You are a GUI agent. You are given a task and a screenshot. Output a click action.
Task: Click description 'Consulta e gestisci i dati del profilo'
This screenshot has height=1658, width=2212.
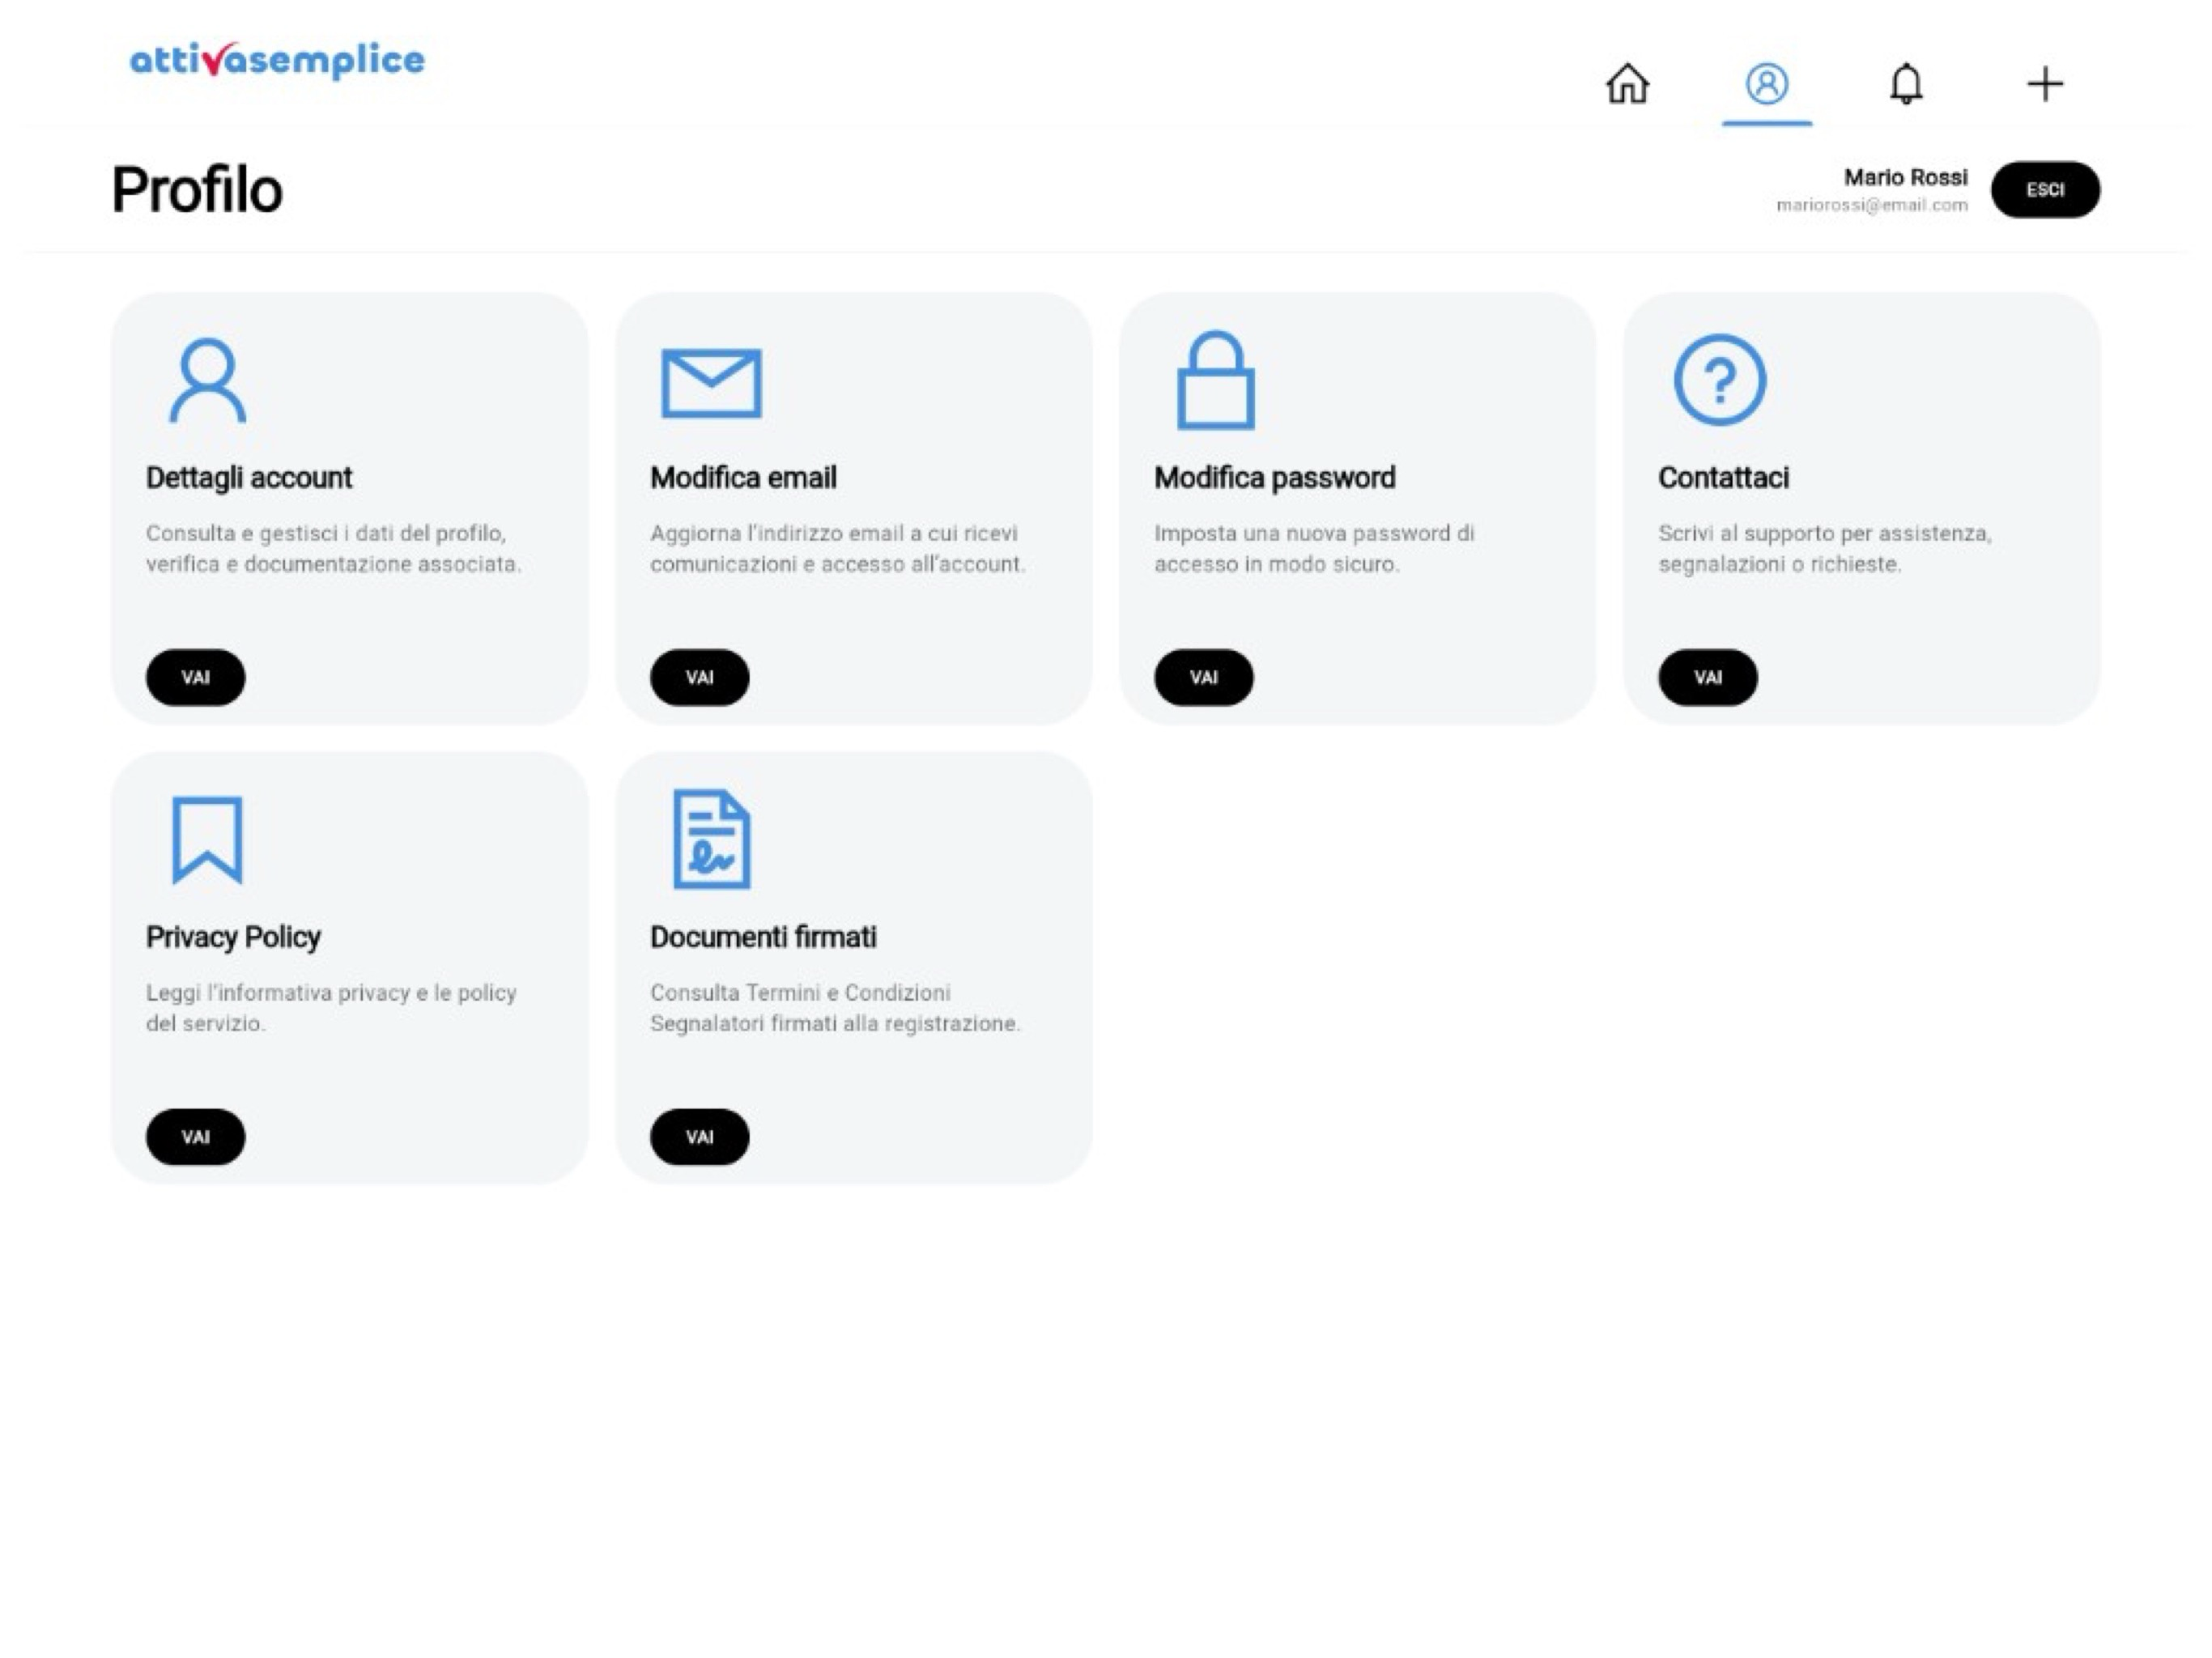tap(333, 548)
